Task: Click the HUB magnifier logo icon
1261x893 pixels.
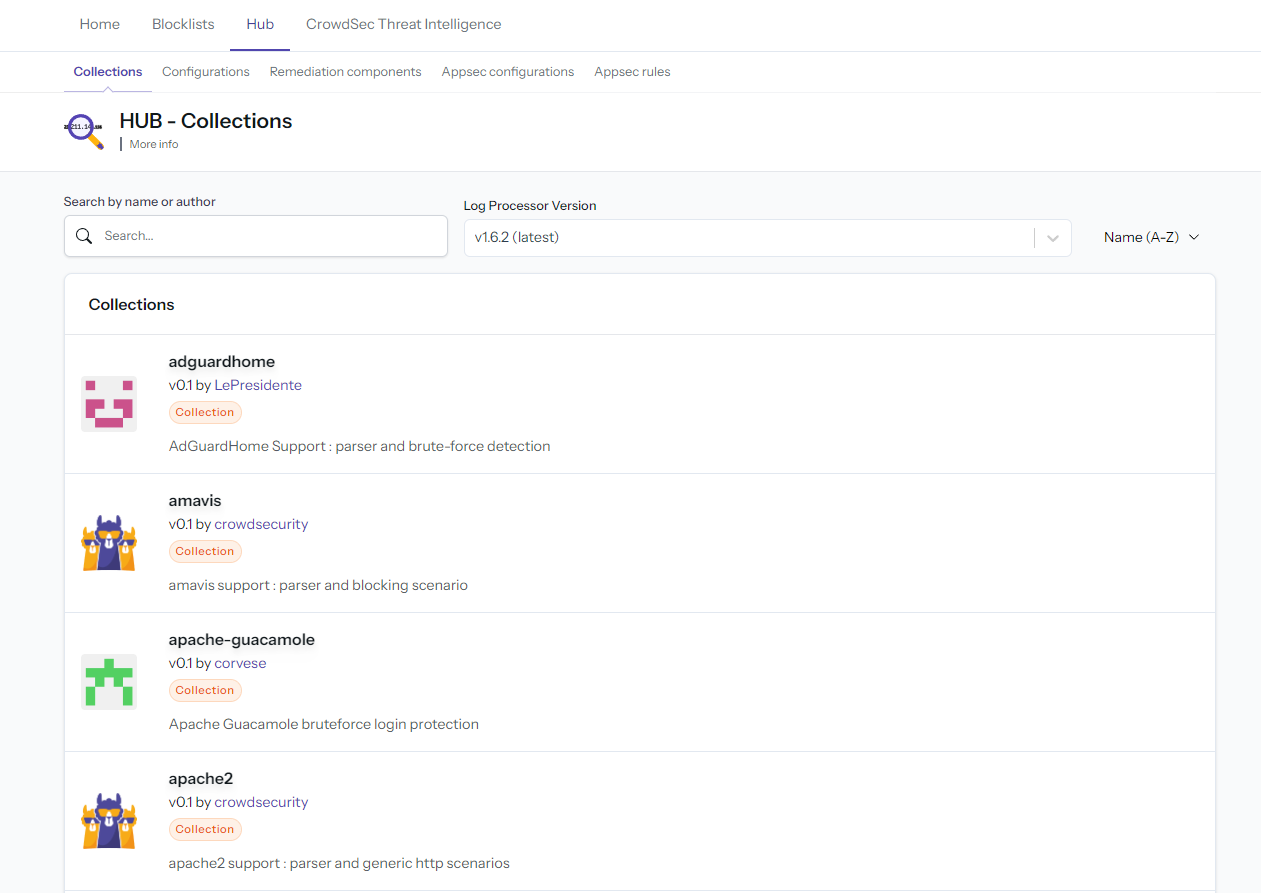Action: [x=84, y=131]
